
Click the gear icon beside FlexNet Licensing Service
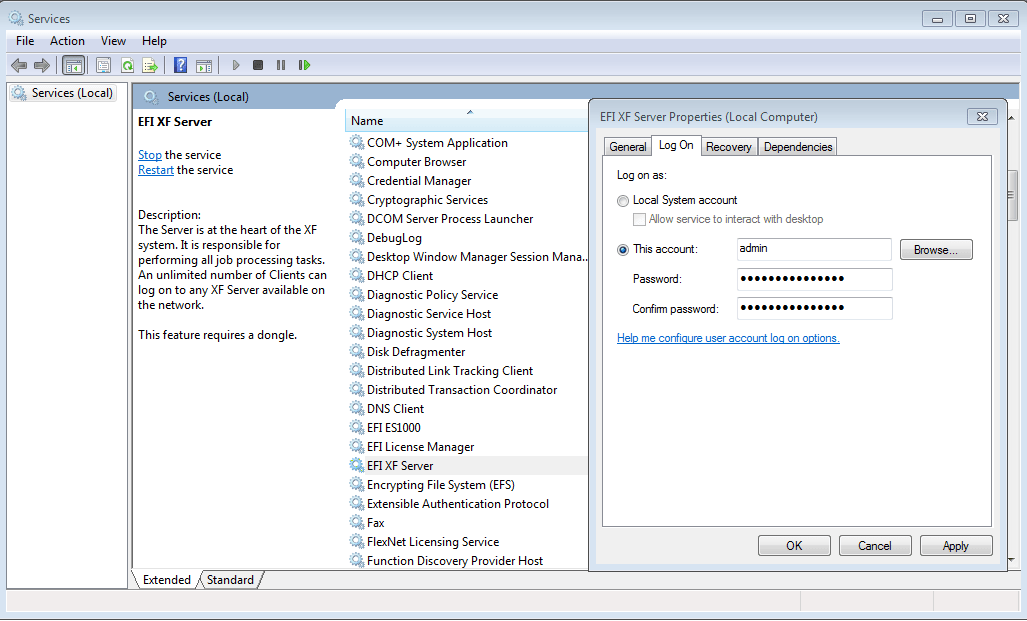pos(356,541)
